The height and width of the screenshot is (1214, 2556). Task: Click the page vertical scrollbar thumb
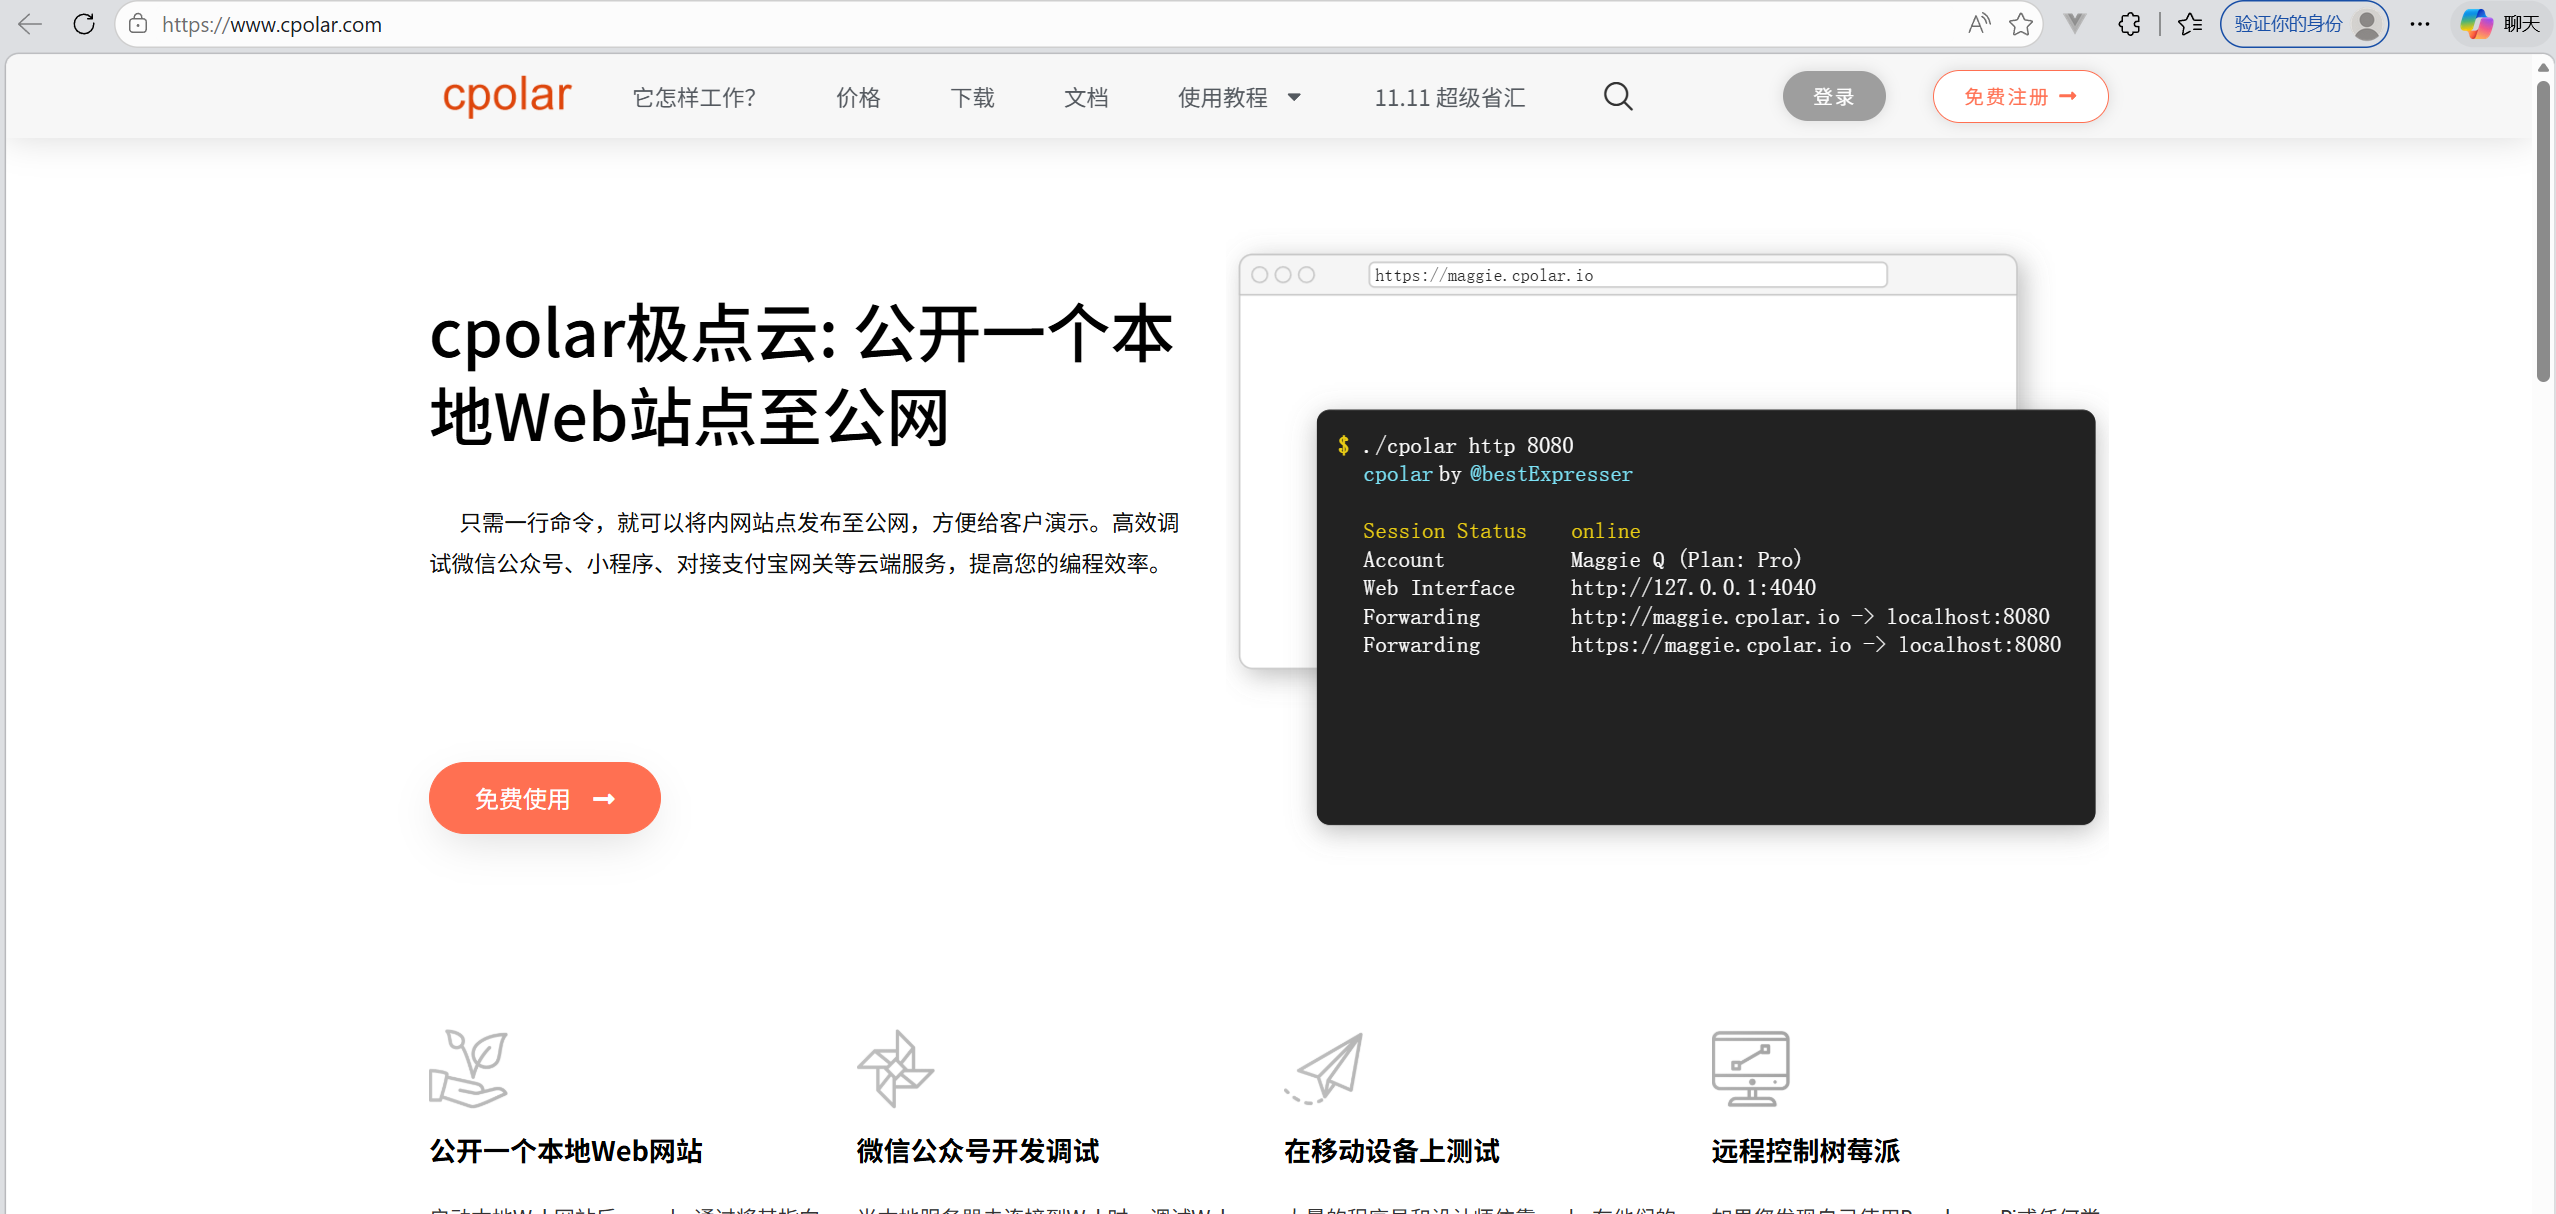point(2543,230)
